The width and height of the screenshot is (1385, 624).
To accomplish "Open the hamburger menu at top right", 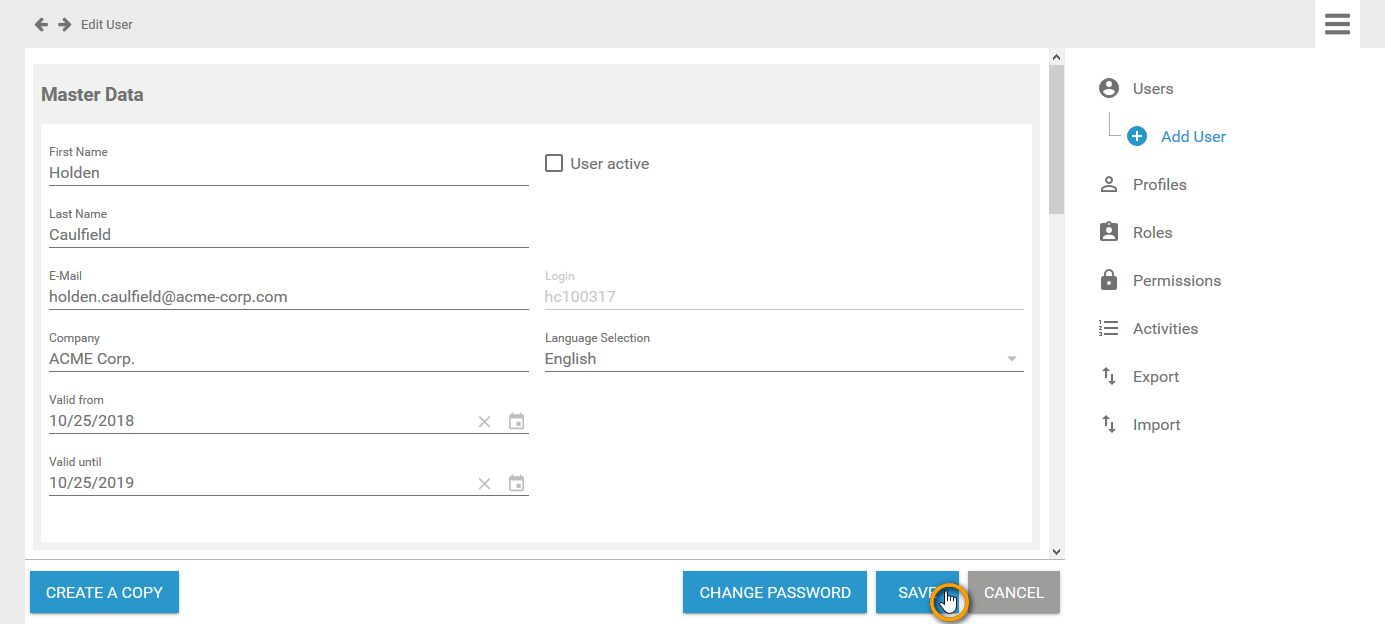I will coord(1337,24).
